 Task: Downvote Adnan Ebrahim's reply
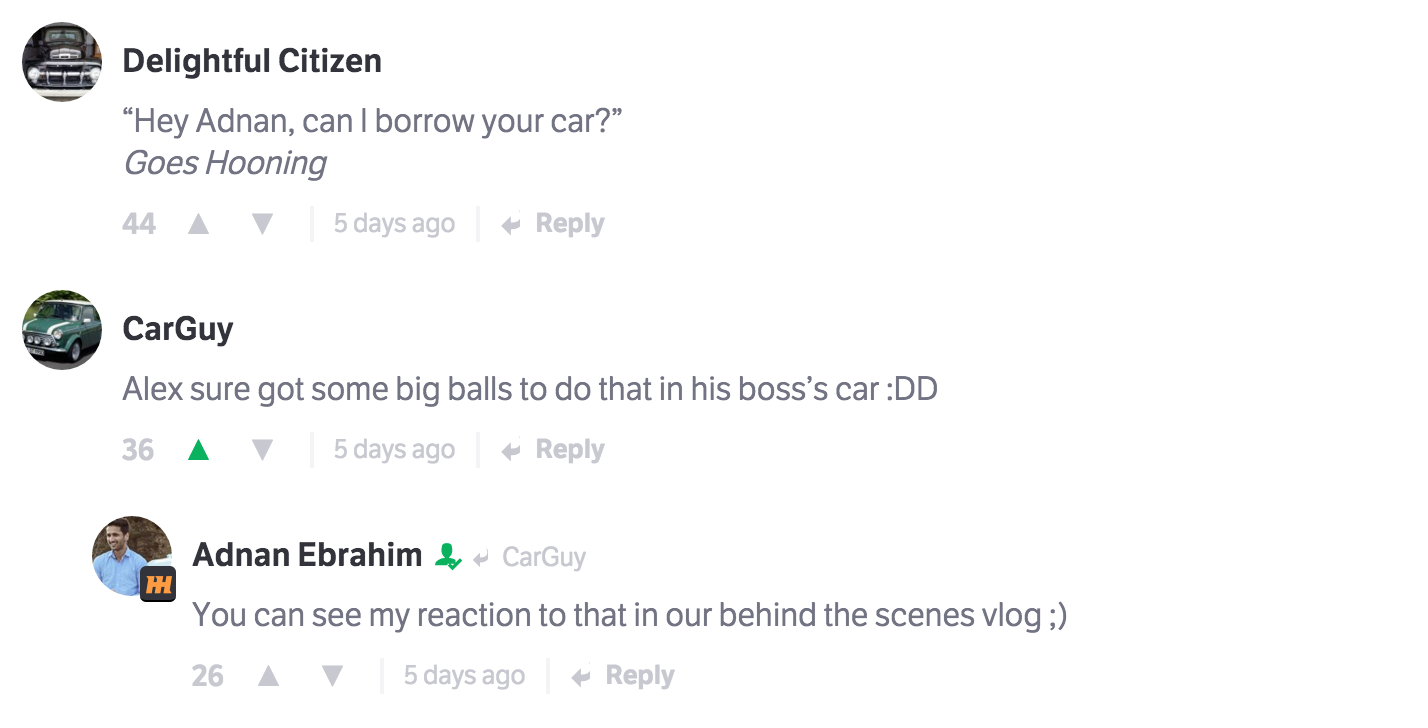(x=332, y=676)
